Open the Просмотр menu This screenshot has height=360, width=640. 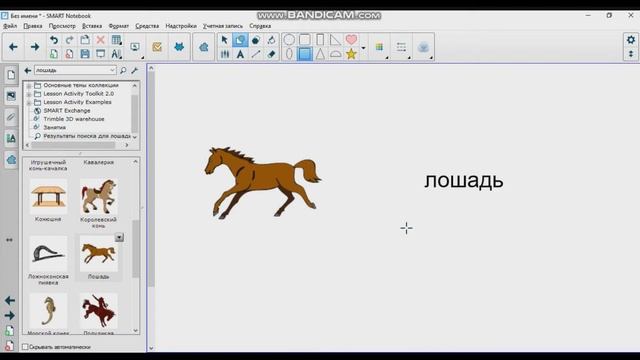pos(62,26)
